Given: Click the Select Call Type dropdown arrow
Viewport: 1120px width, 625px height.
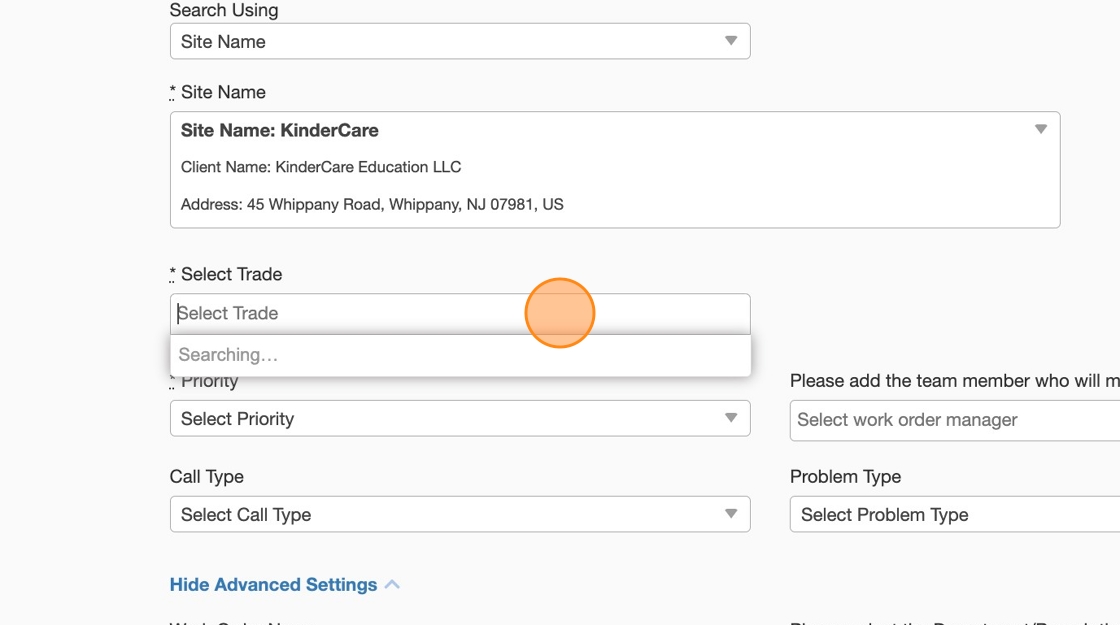Looking at the screenshot, I should pos(731,514).
